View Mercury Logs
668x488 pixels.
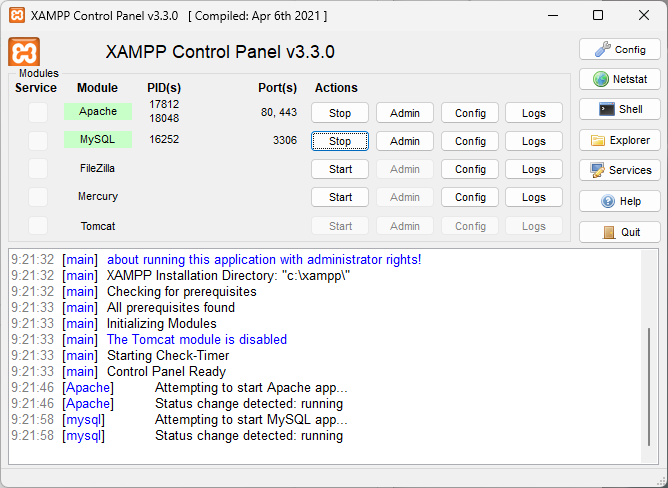pyautogui.click(x=533, y=197)
